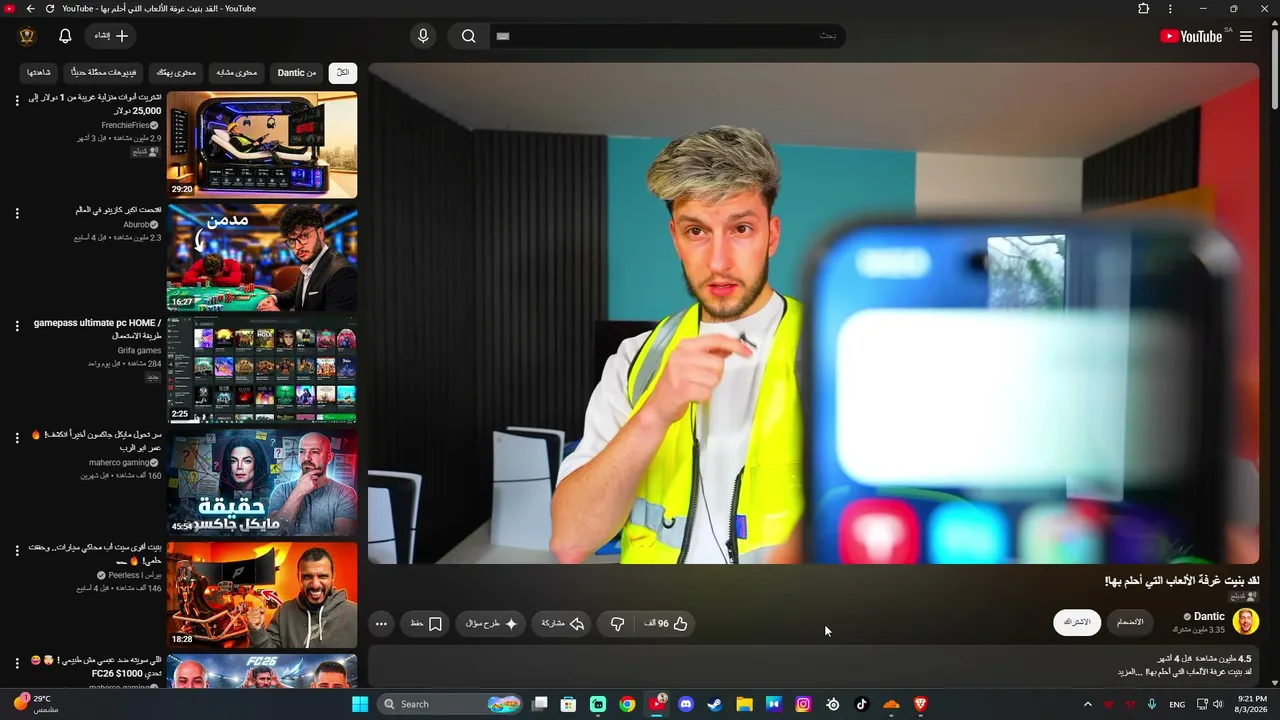Start voice search with the microphone
The width and height of the screenshot is (1280, 720).
point(423,36)
